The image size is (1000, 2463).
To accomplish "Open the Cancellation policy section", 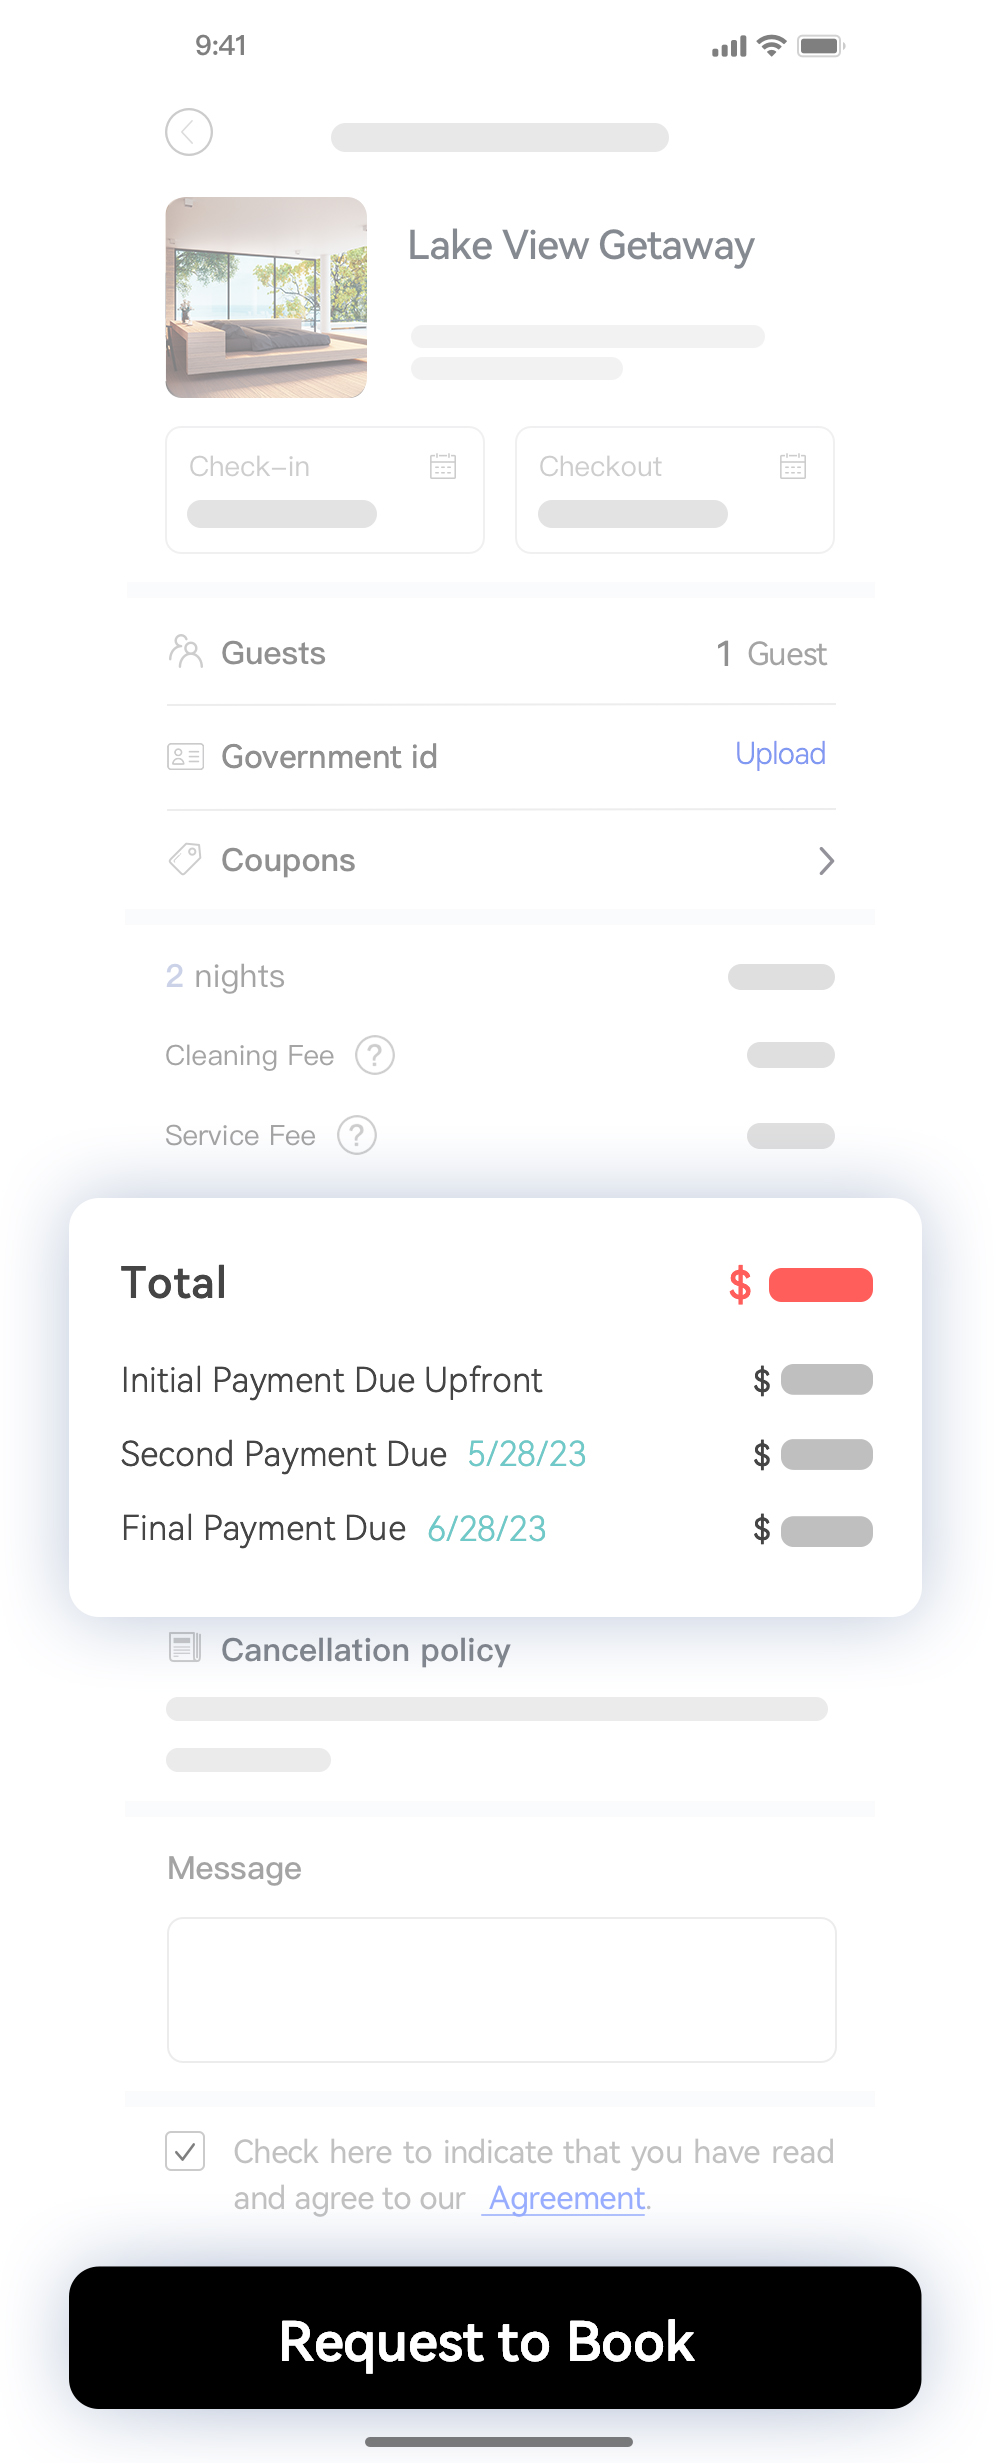I will (366, 1650).
